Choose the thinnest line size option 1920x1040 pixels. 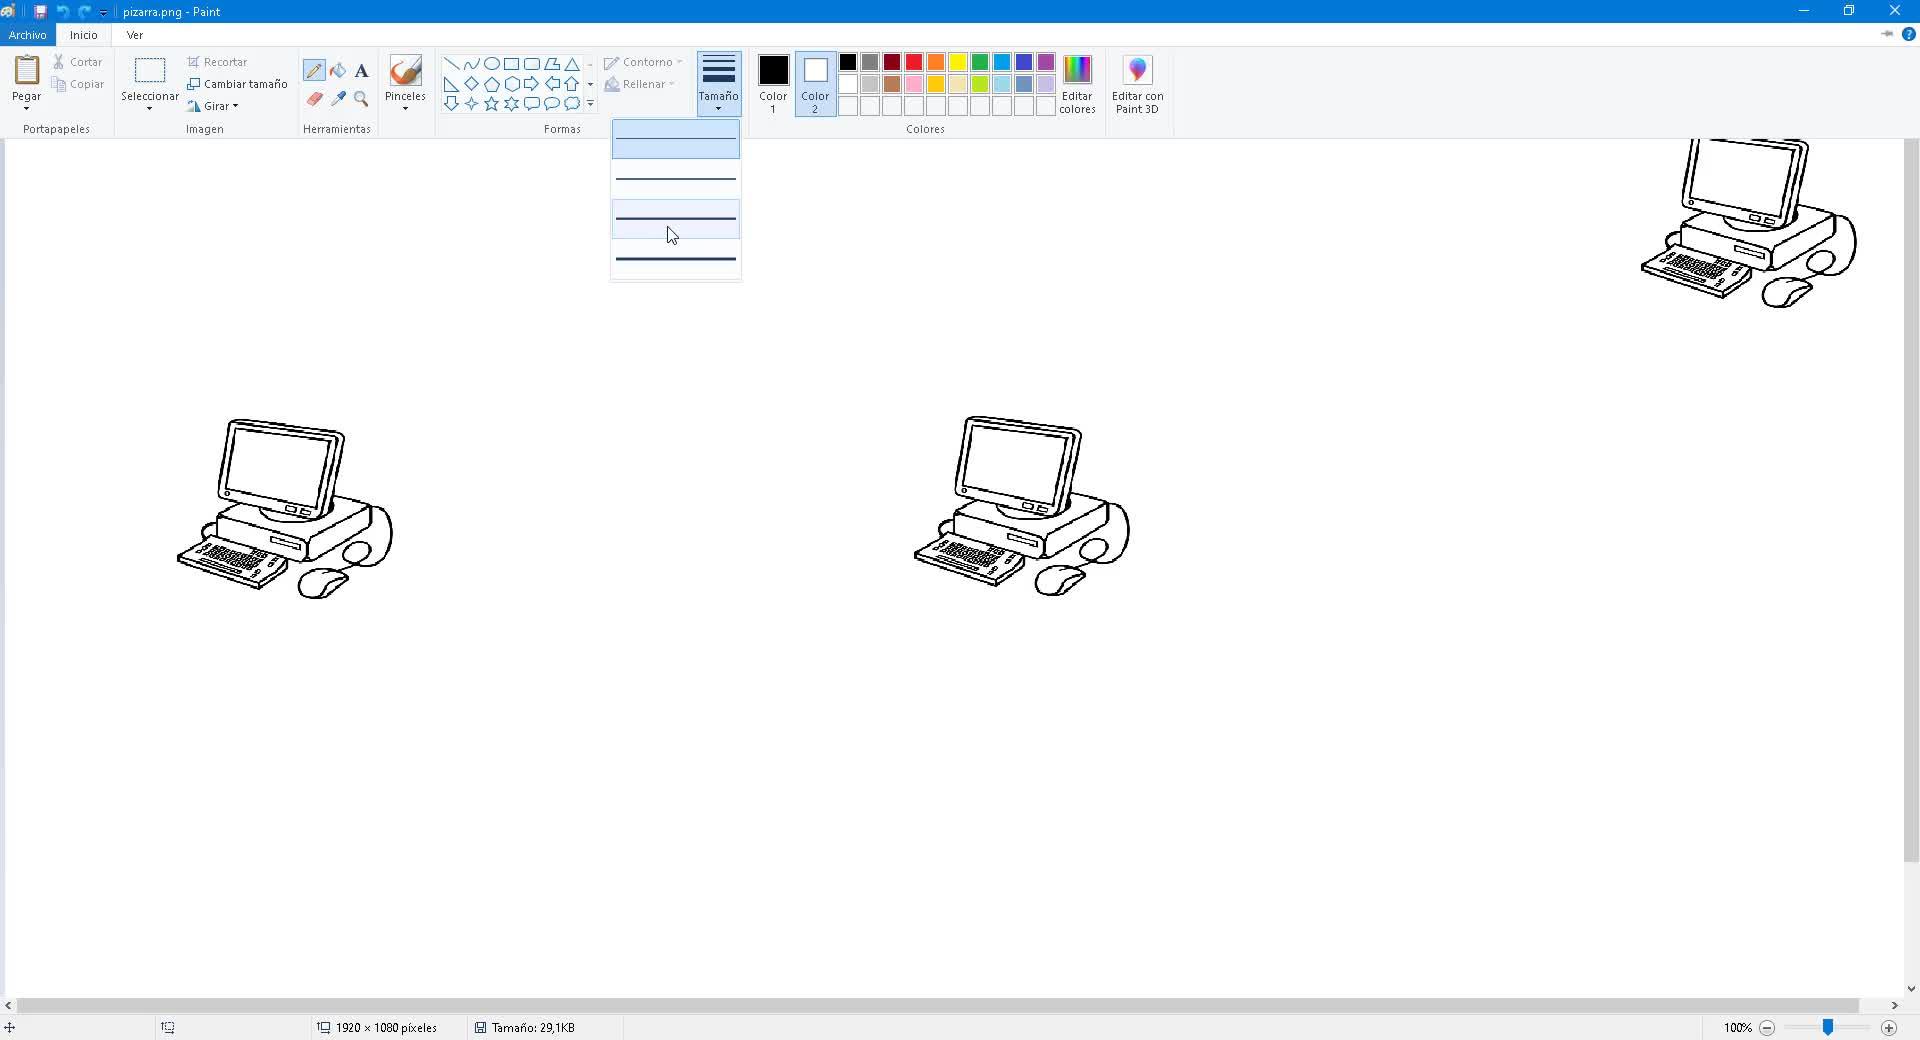[676, 139]
